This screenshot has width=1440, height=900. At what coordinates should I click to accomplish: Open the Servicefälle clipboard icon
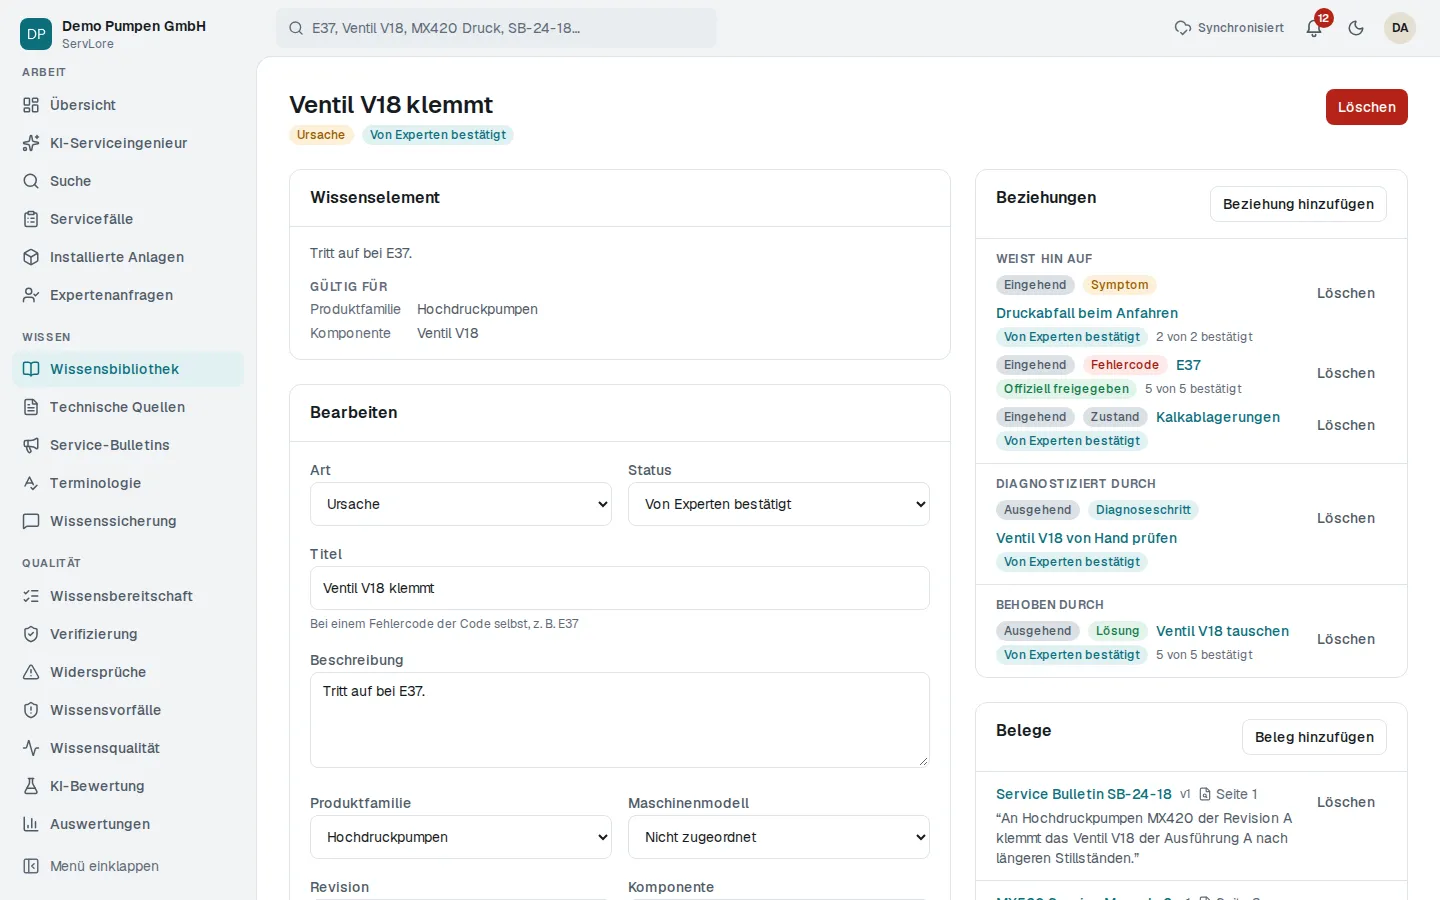click(x=31, y=219)
